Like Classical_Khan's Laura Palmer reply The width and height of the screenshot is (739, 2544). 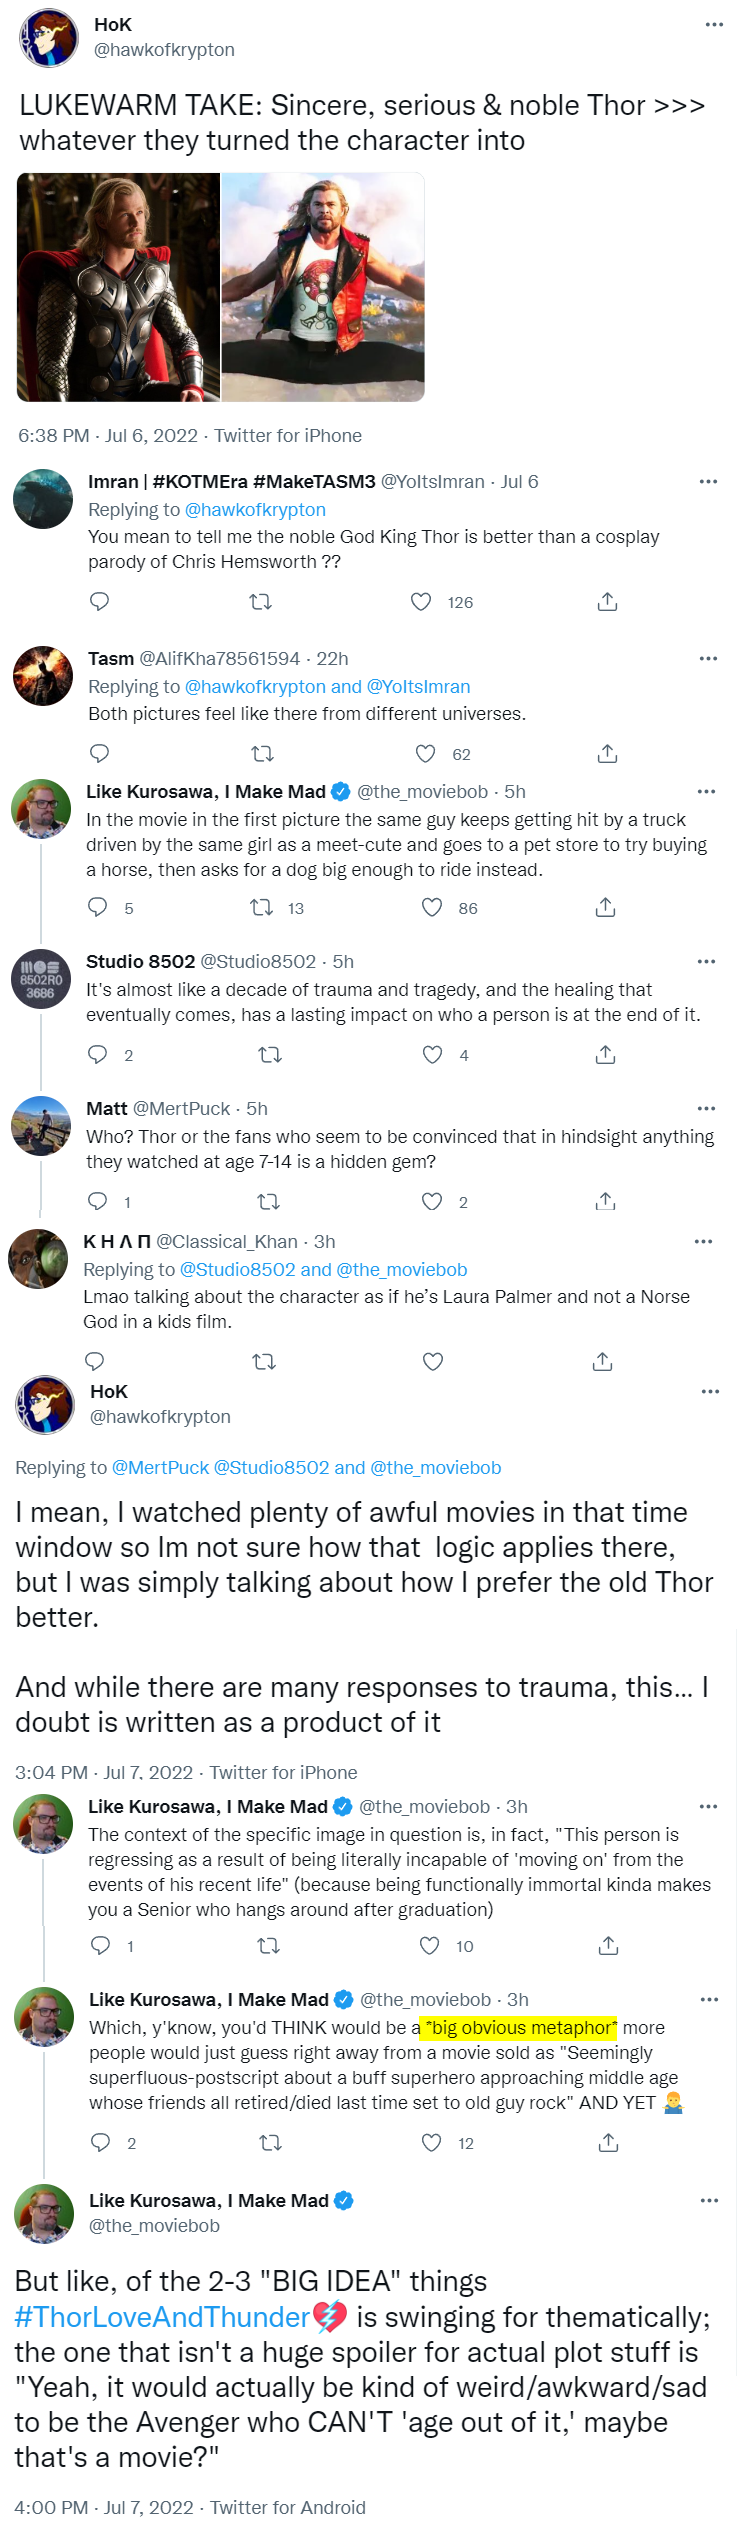click(x=432, y=1362)
